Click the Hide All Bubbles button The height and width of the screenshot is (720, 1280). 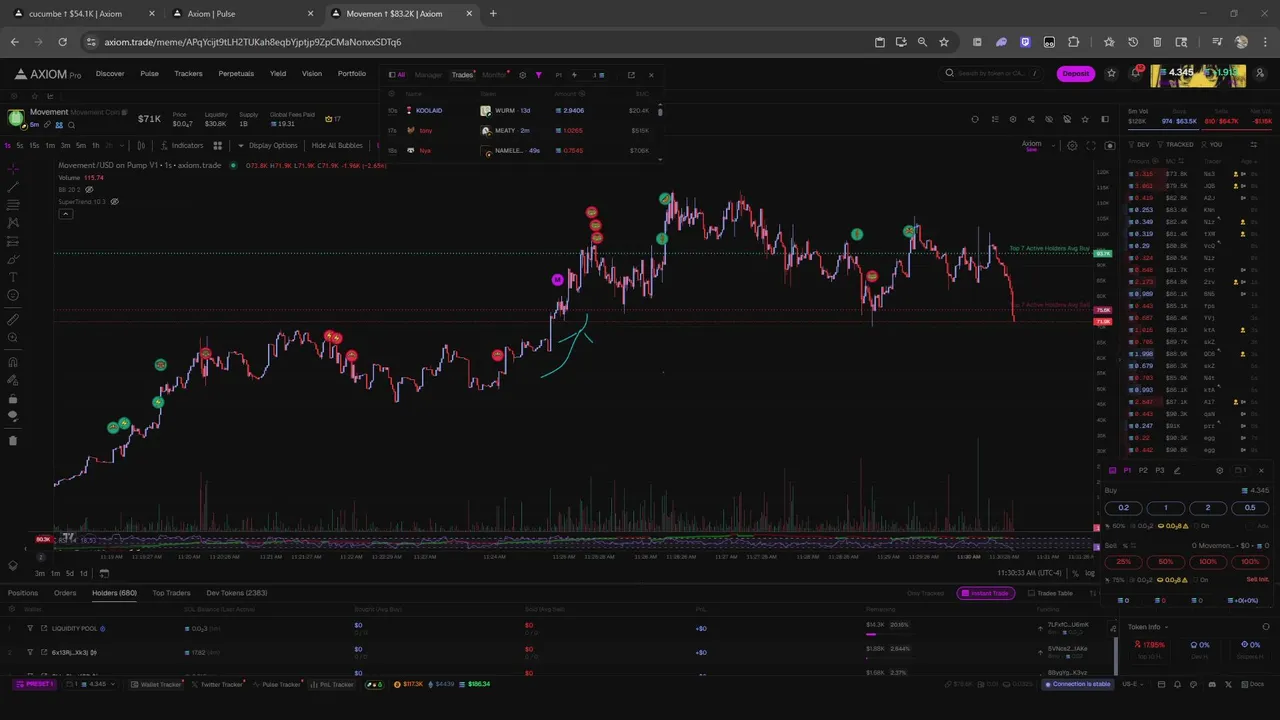click(x=337, y=145)
